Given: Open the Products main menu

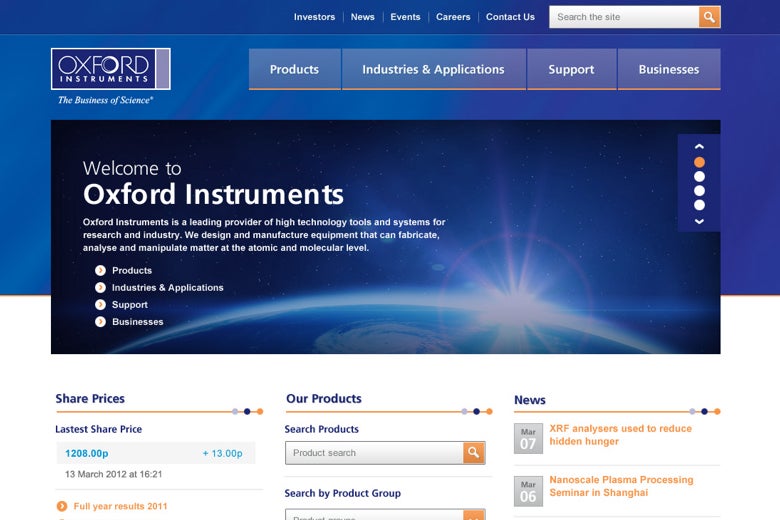Looking at the screenshot, I should 294,69.
